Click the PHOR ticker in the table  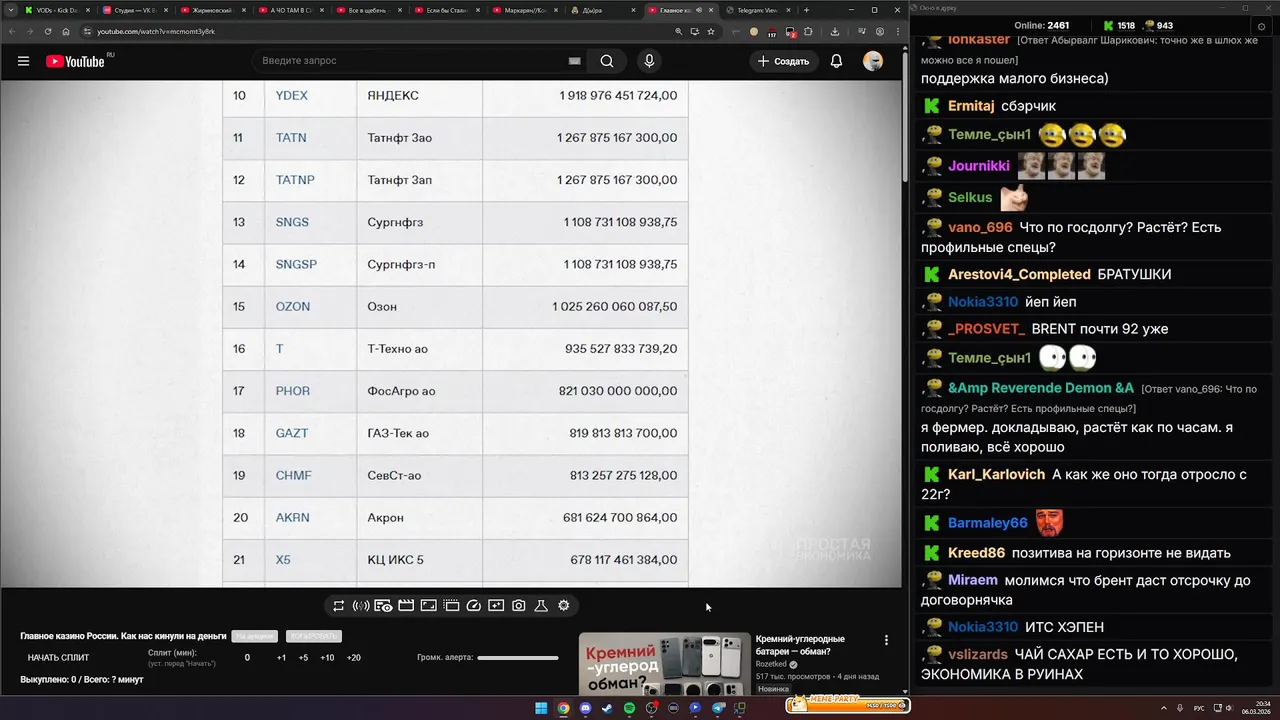click(x=293, y=391)
